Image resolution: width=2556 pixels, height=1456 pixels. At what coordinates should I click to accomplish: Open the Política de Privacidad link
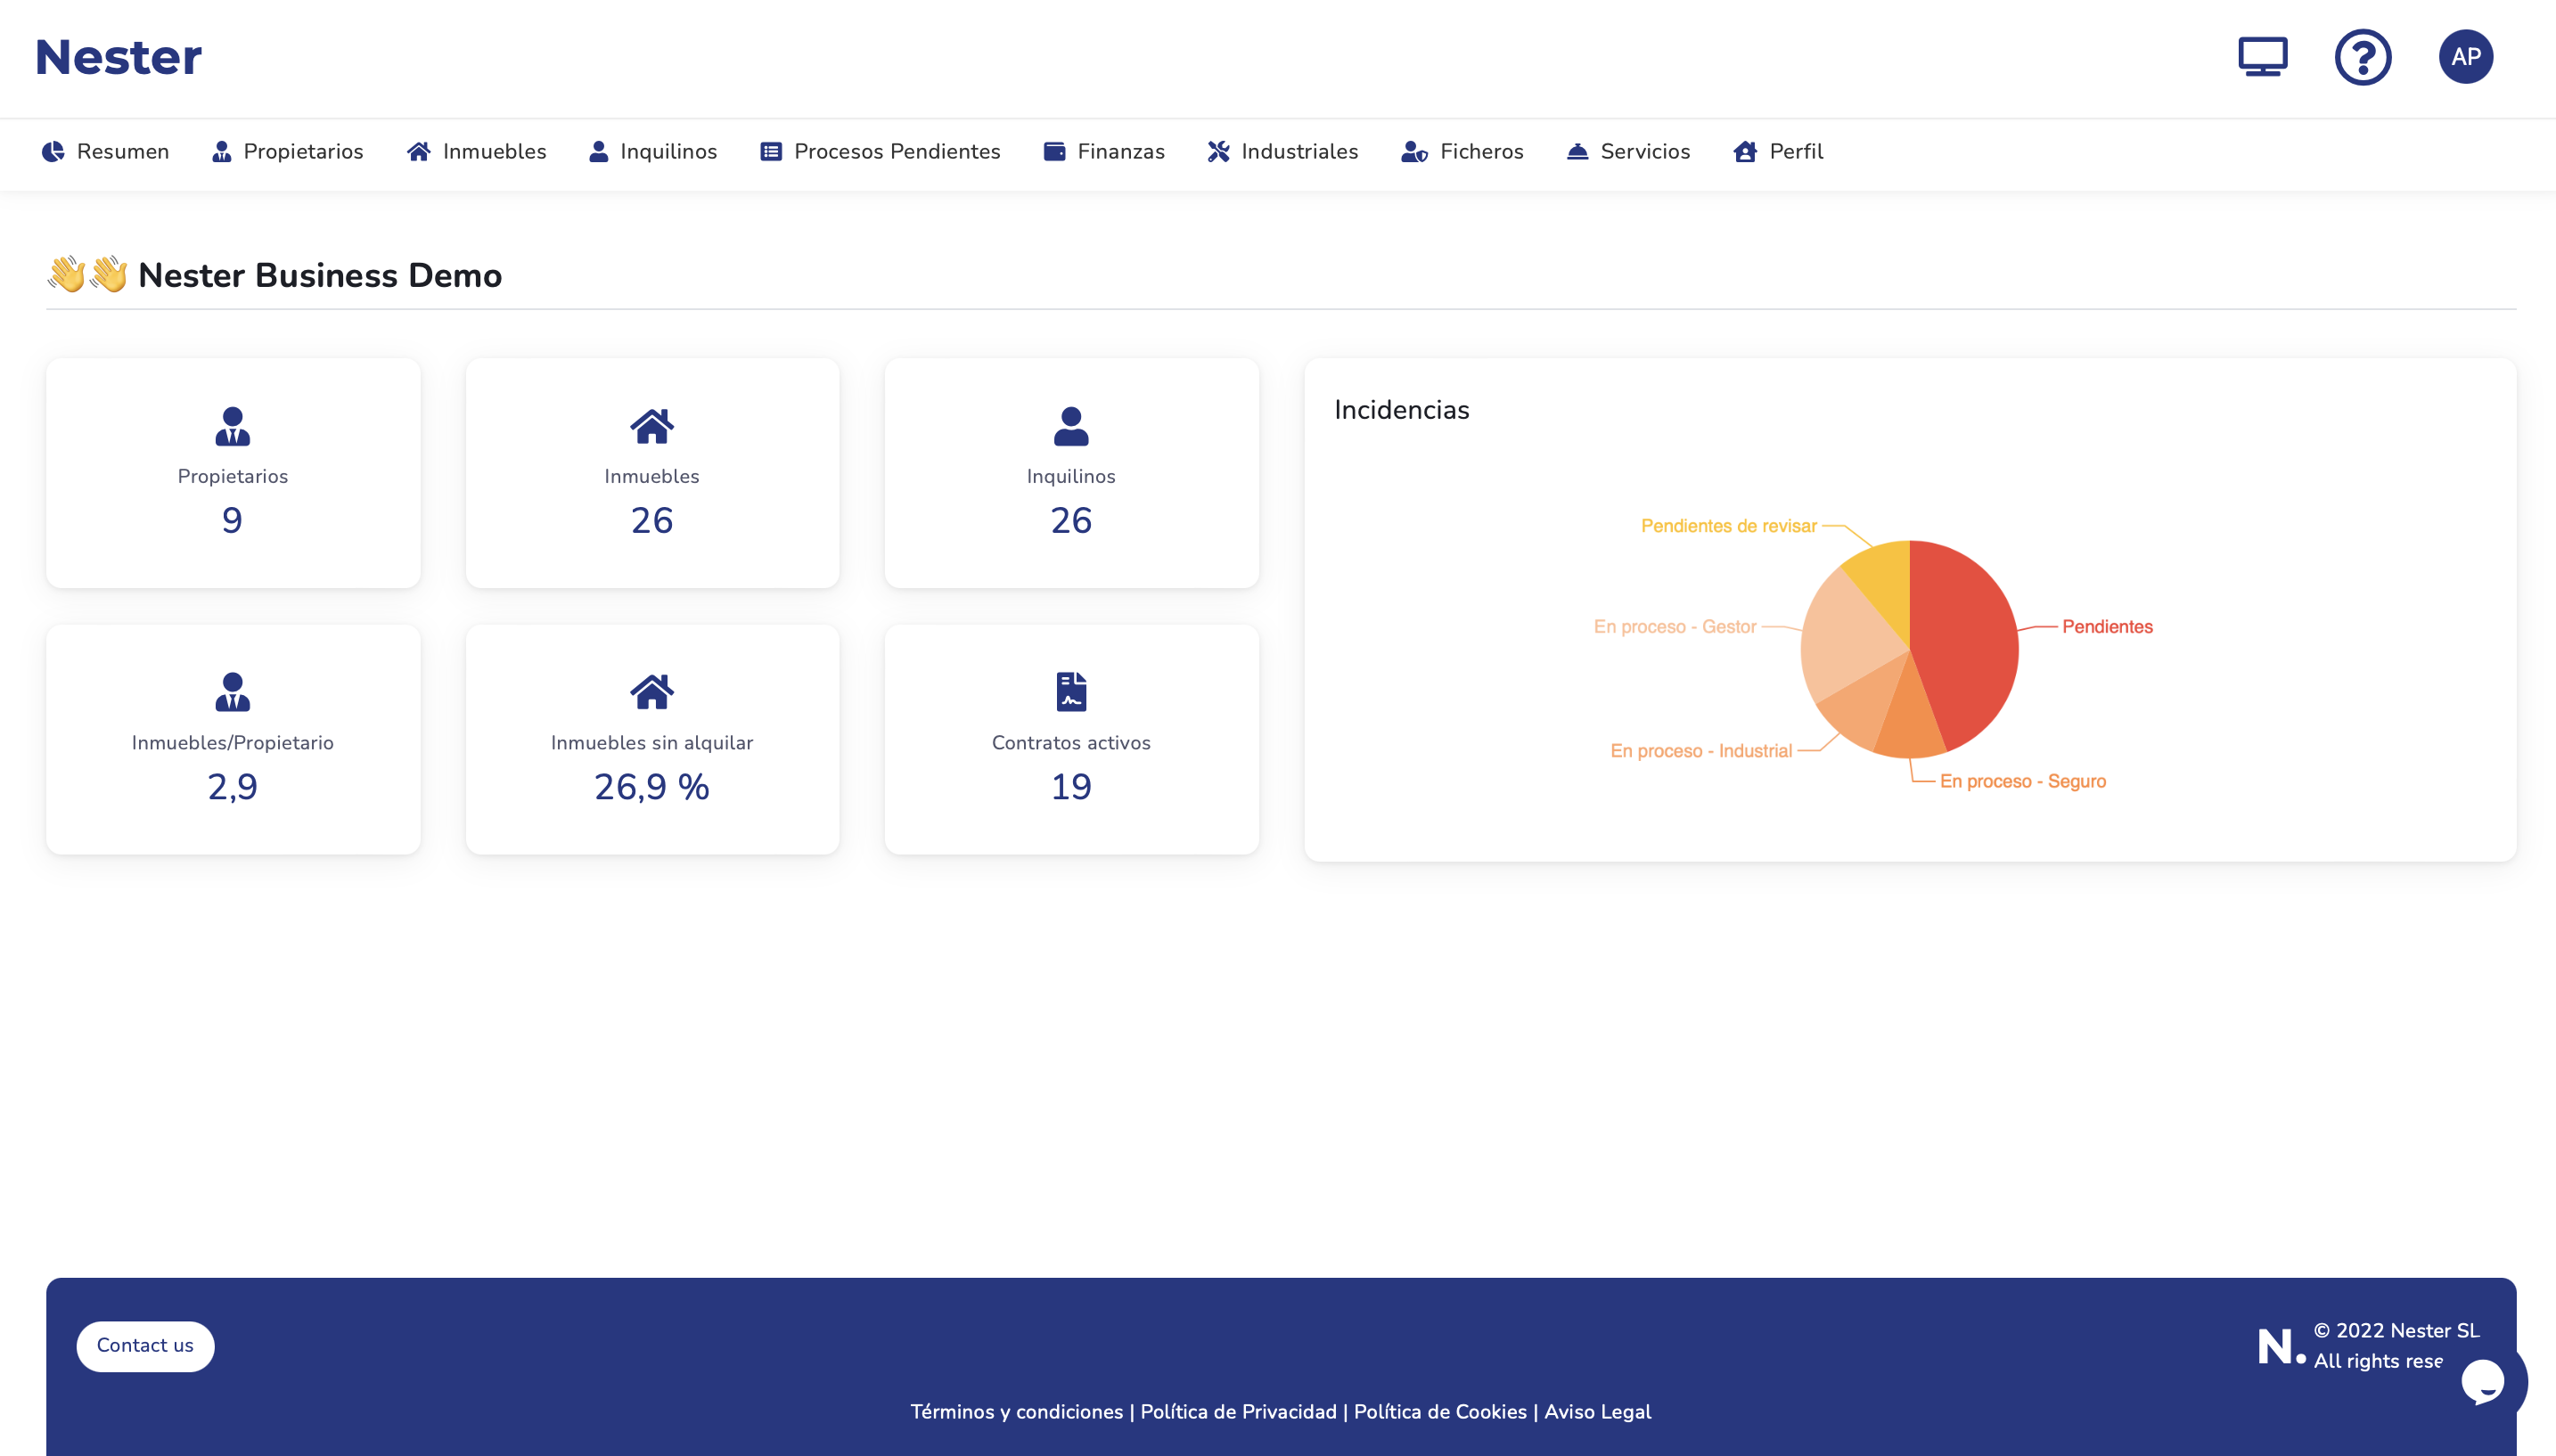coord(1238,1411)
